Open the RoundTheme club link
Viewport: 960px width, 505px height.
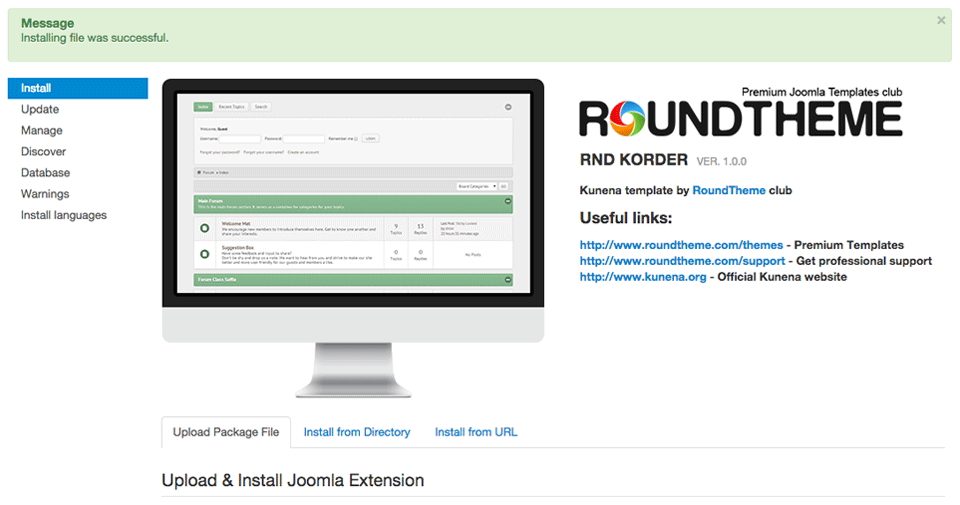(729, 190)
